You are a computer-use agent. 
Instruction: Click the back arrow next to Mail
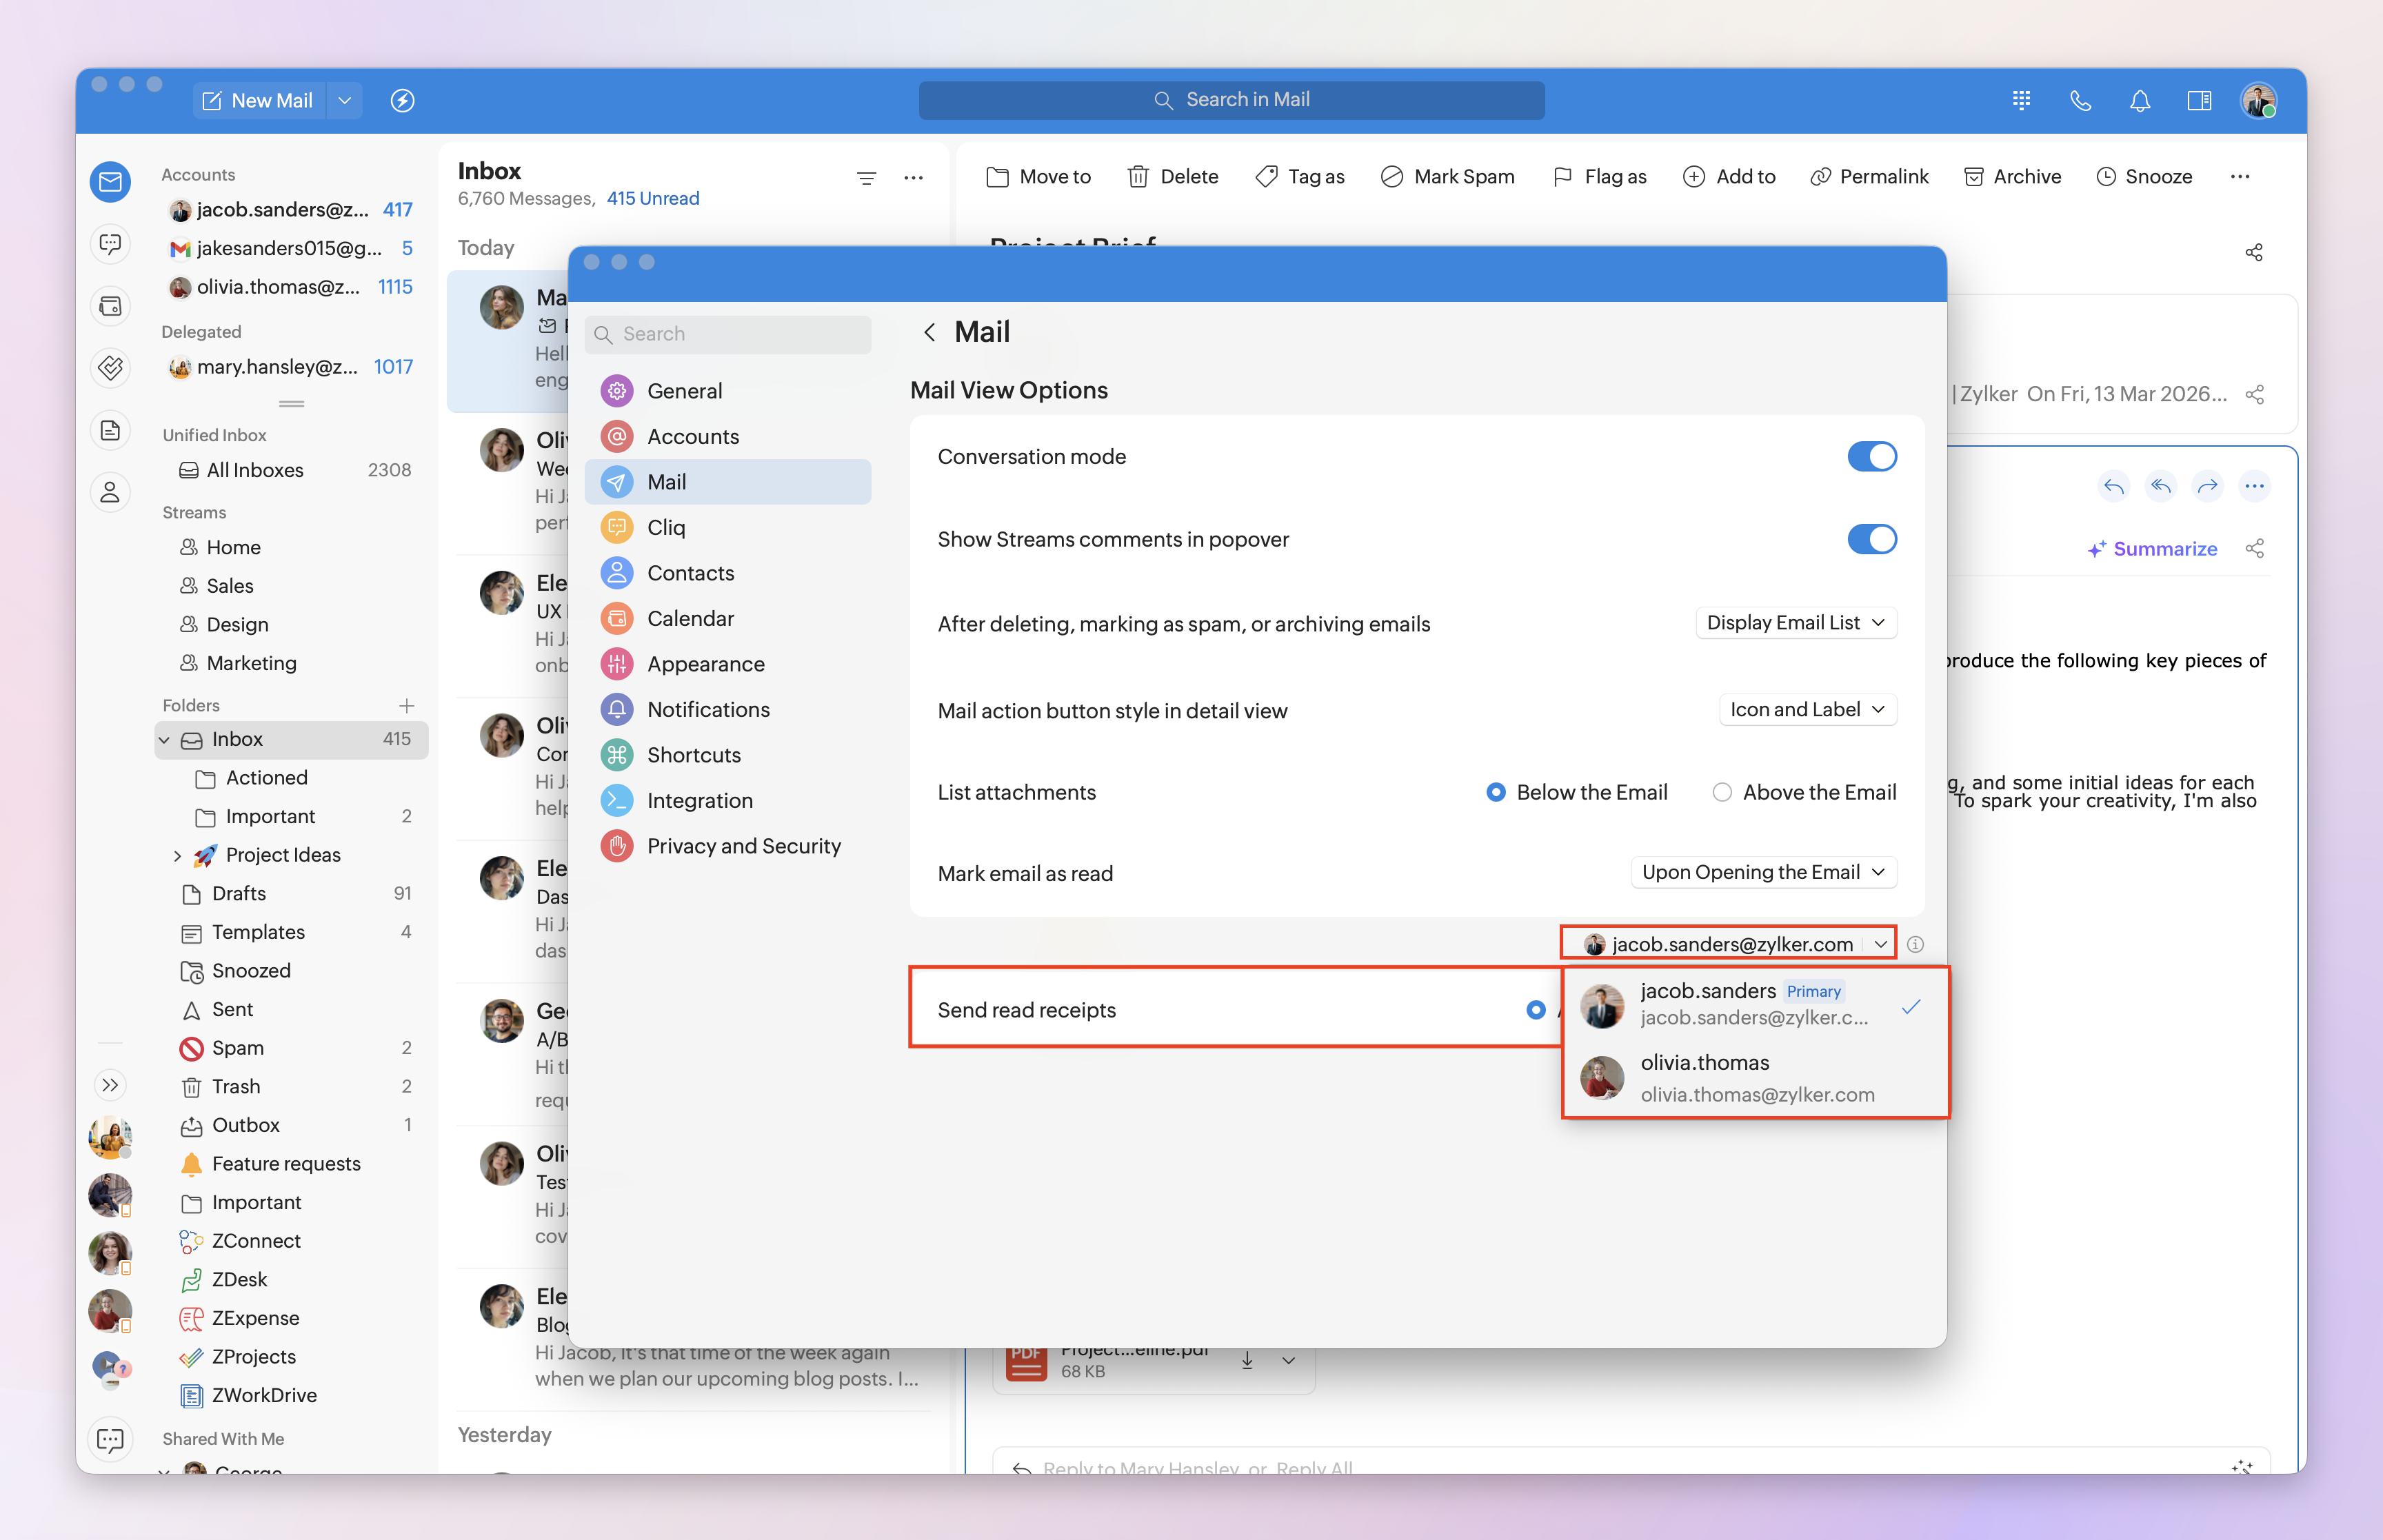[x=929, y=332]
